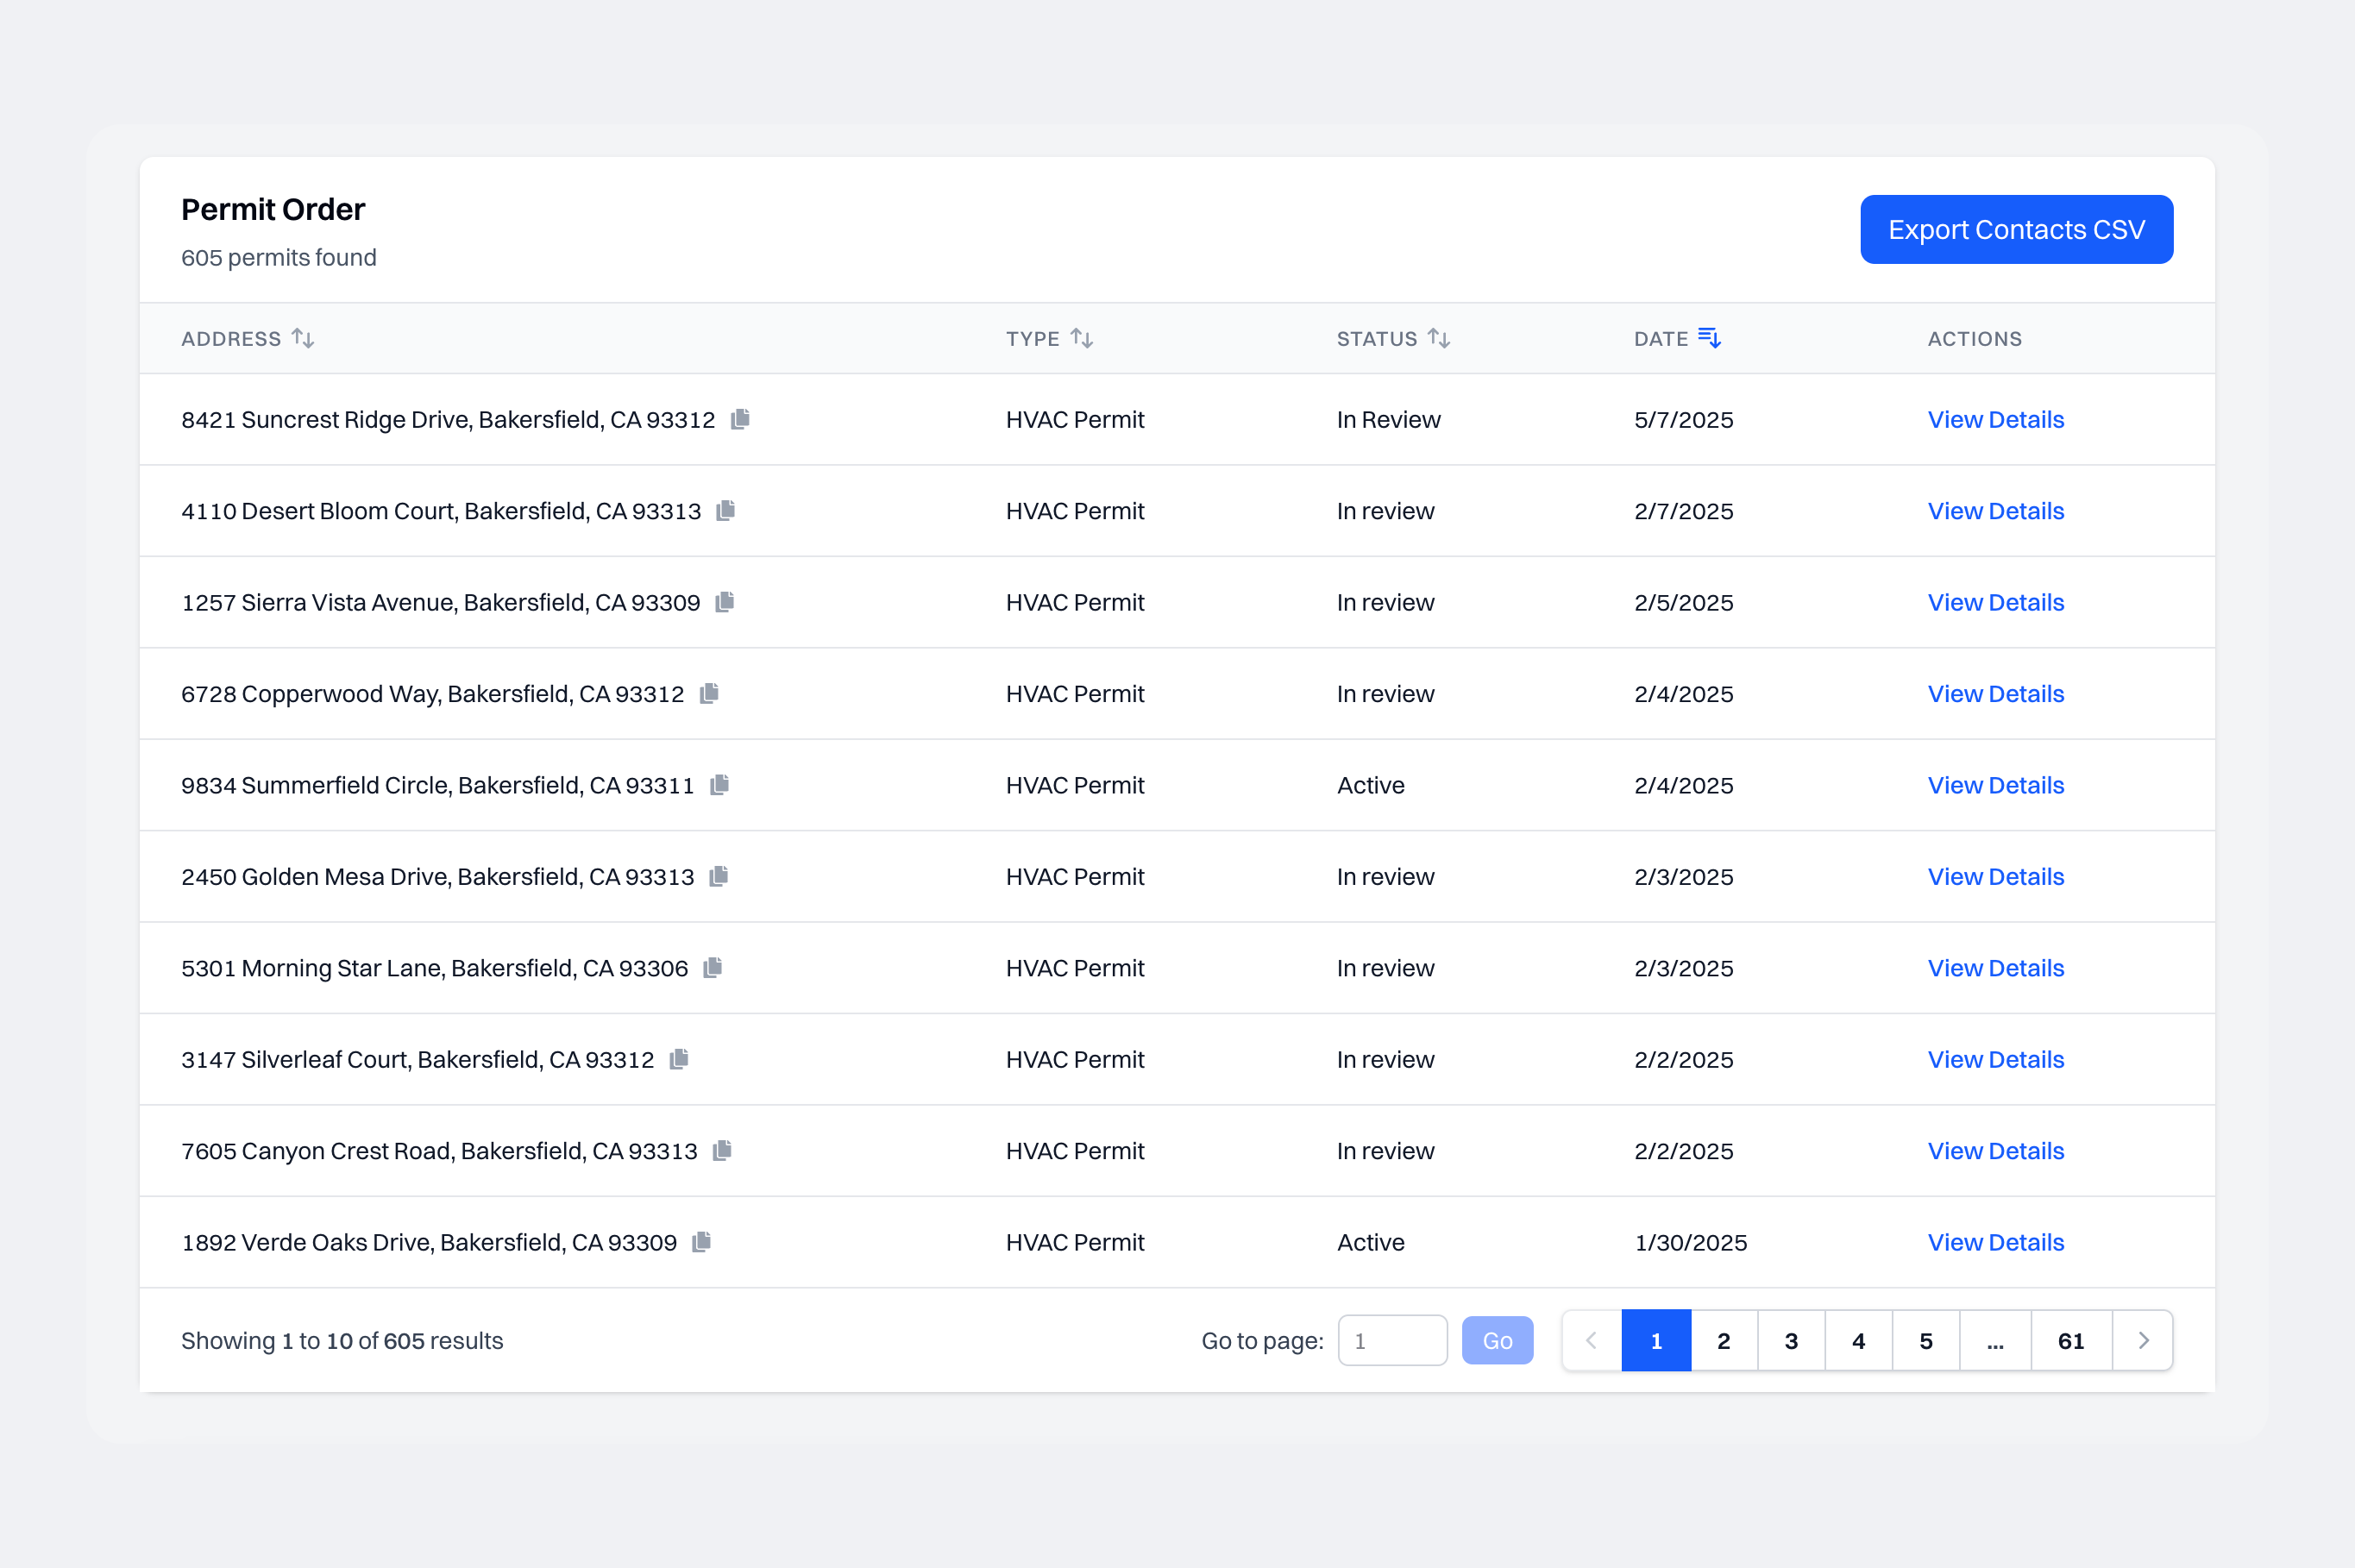
Task: View details for 5301 Morning Star Lane
Action: (x=1995, y=968)
